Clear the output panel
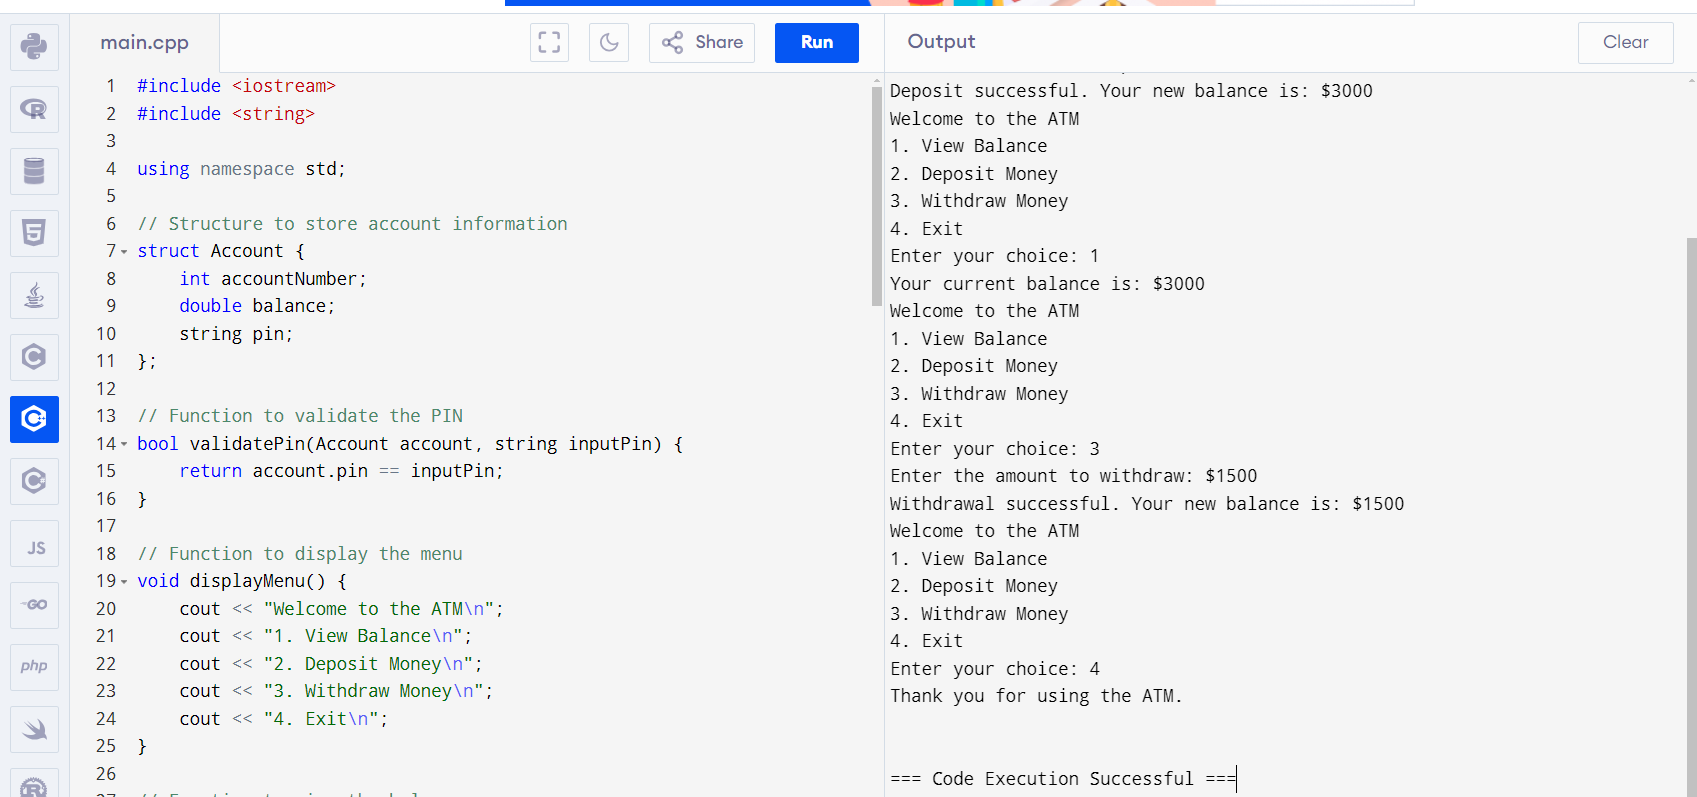Viewport: 1697px width, 797px height. tap(1625, 42)
